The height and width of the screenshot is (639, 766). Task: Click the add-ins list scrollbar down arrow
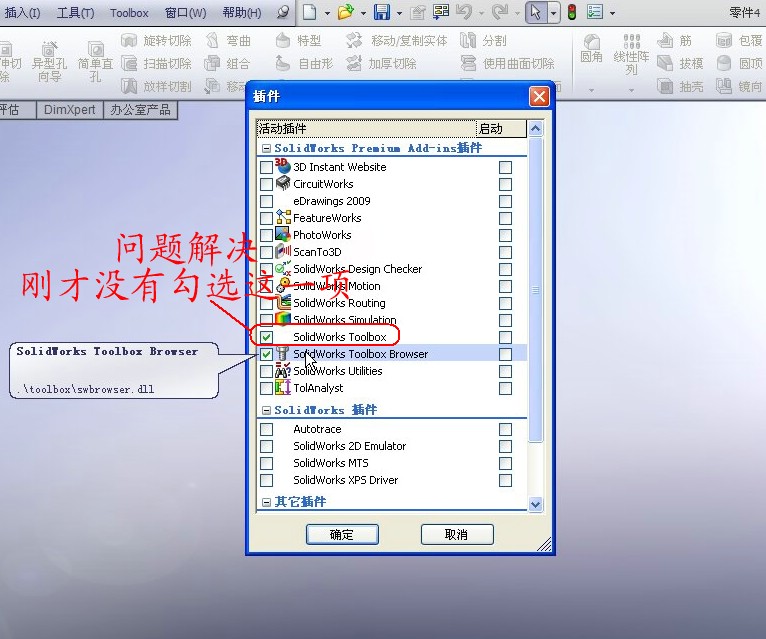[535, 504]
